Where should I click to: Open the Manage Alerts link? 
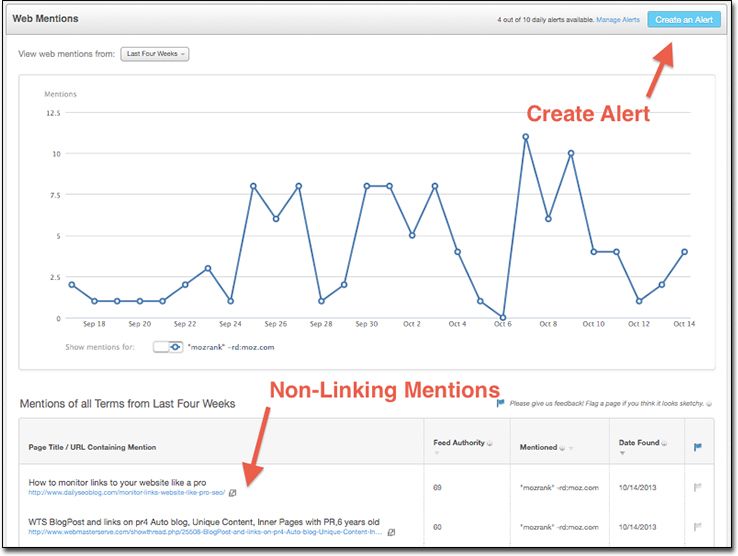[618, 20]
